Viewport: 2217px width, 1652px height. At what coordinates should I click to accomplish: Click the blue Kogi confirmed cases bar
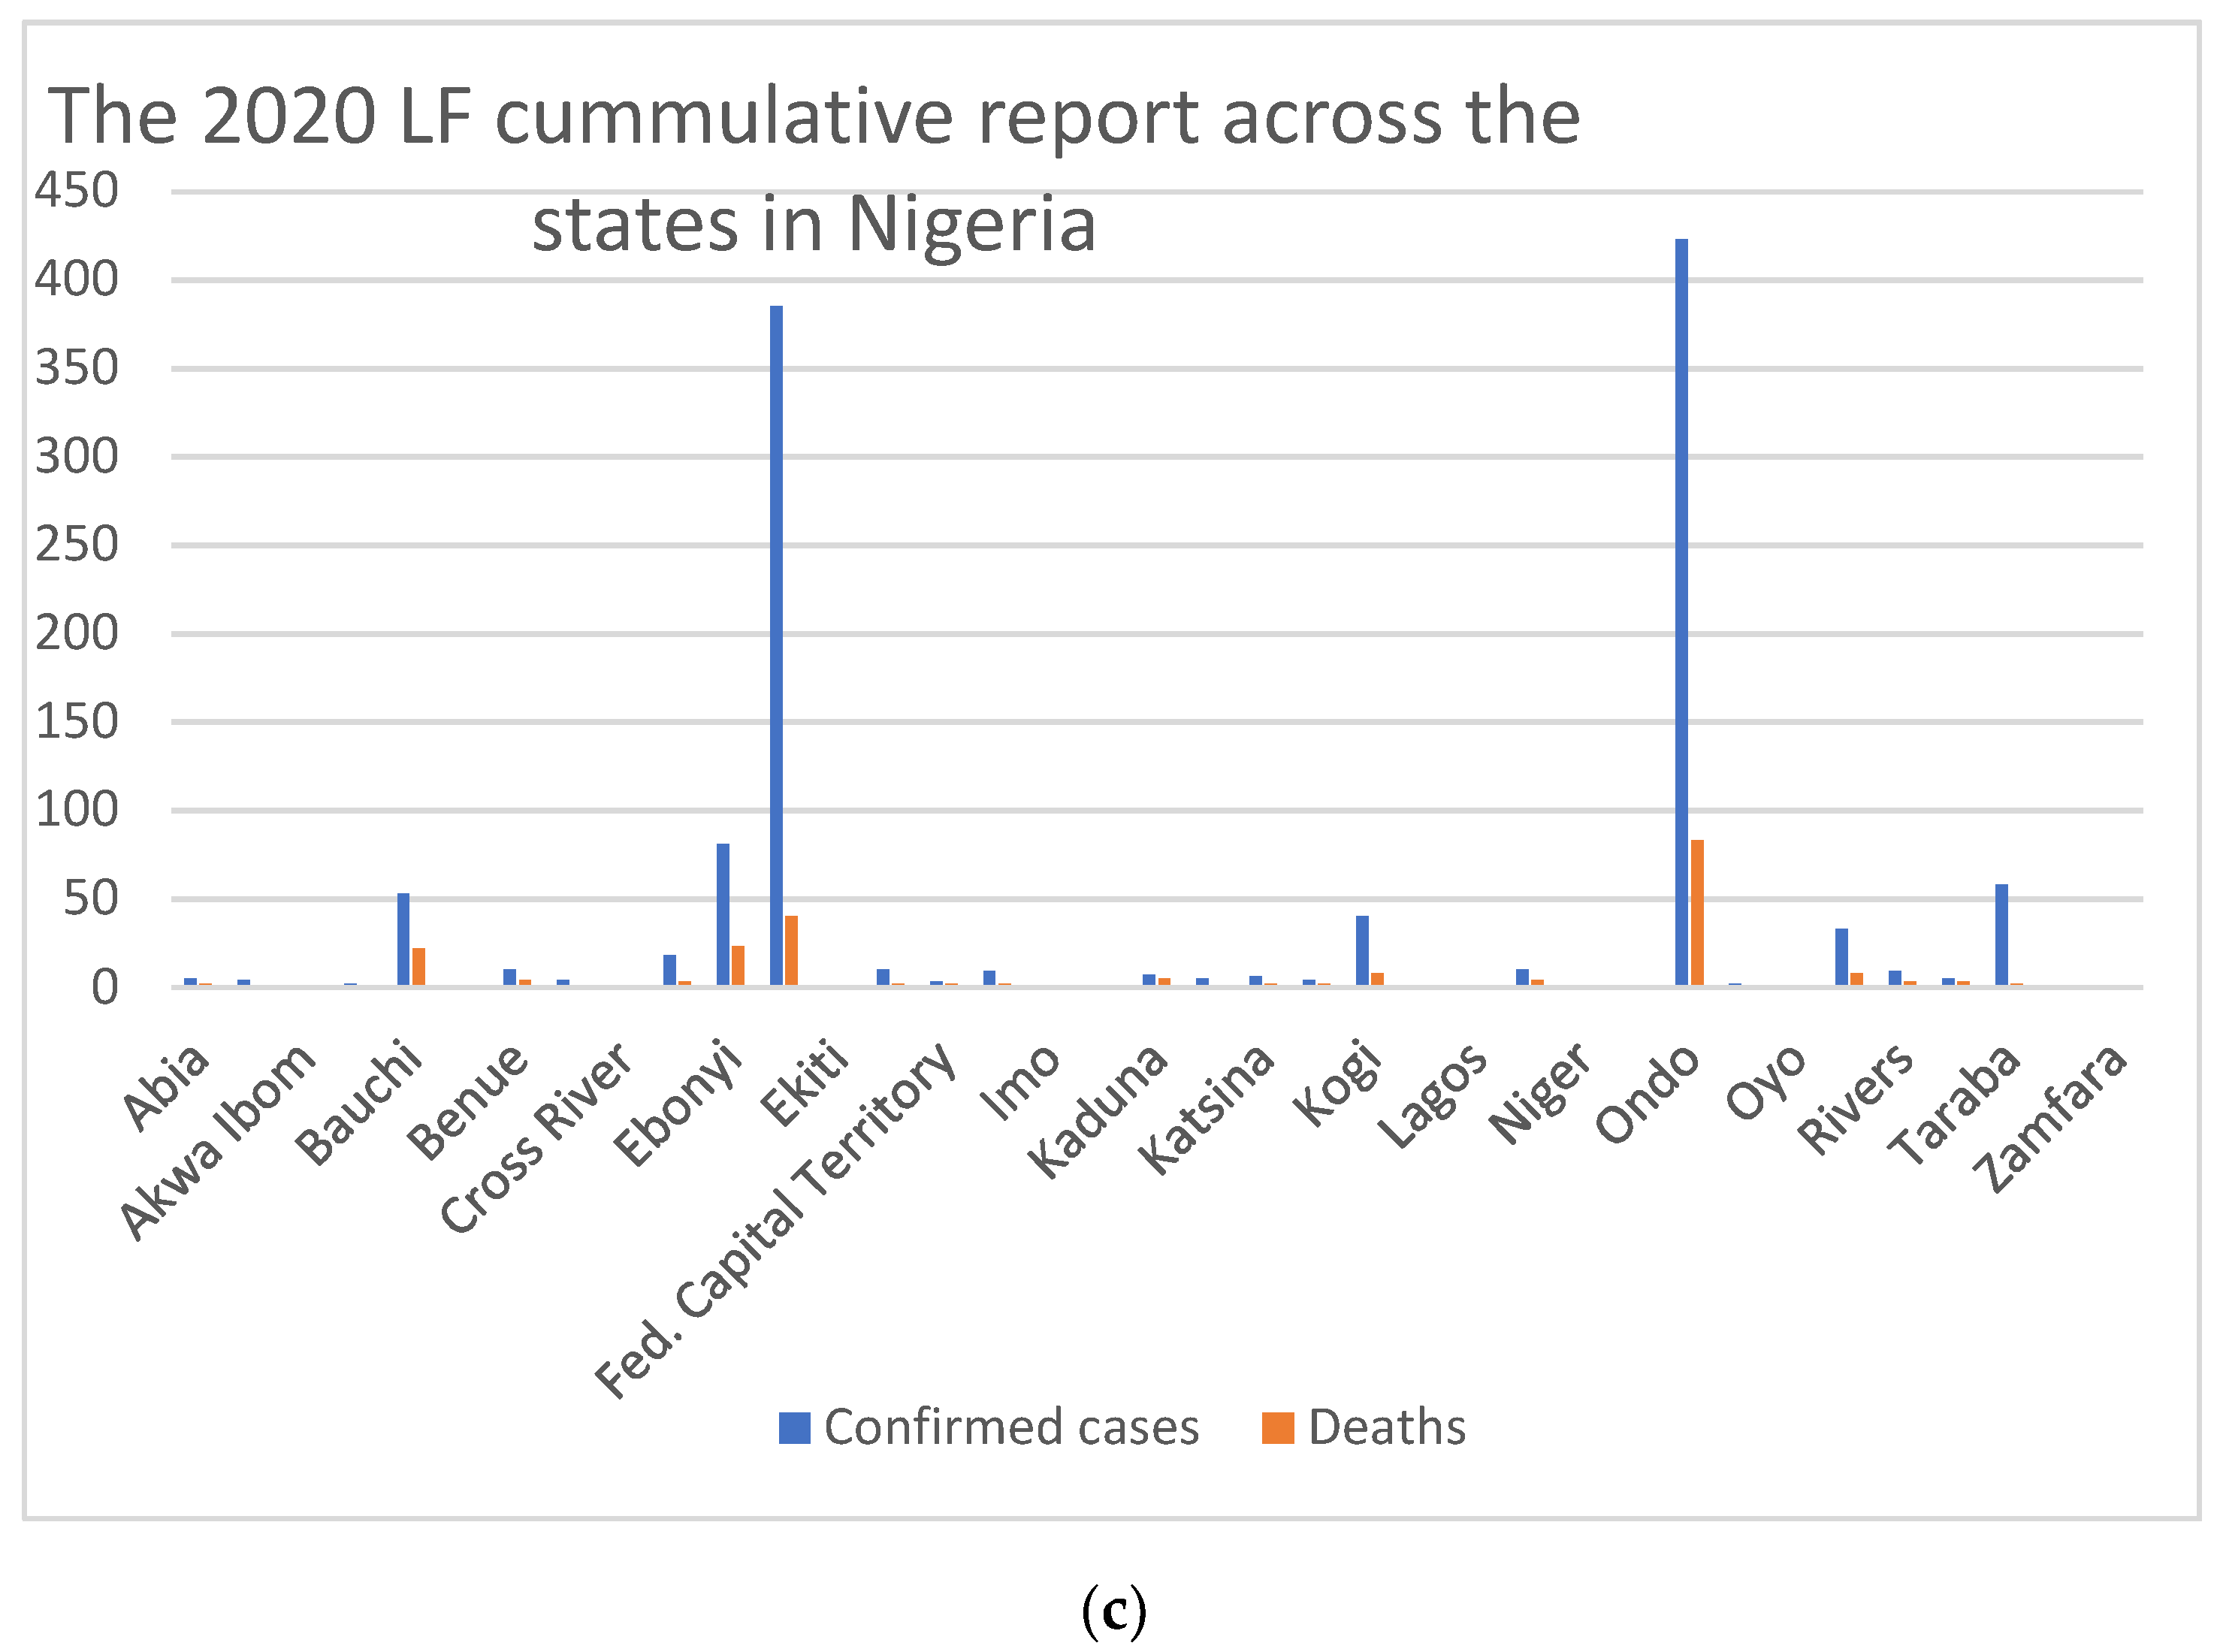tap(1362, 950)
